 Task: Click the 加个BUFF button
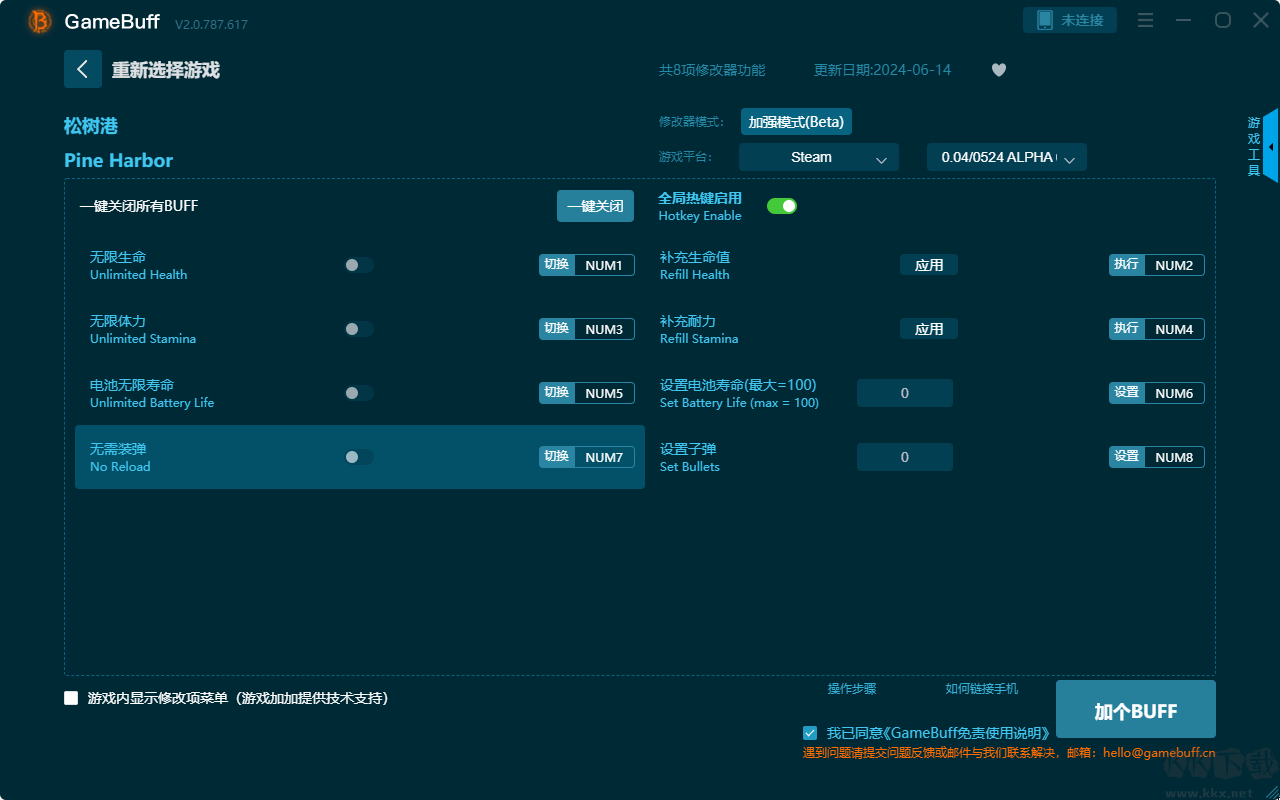pyautogui.click(x=1136, y=711)
